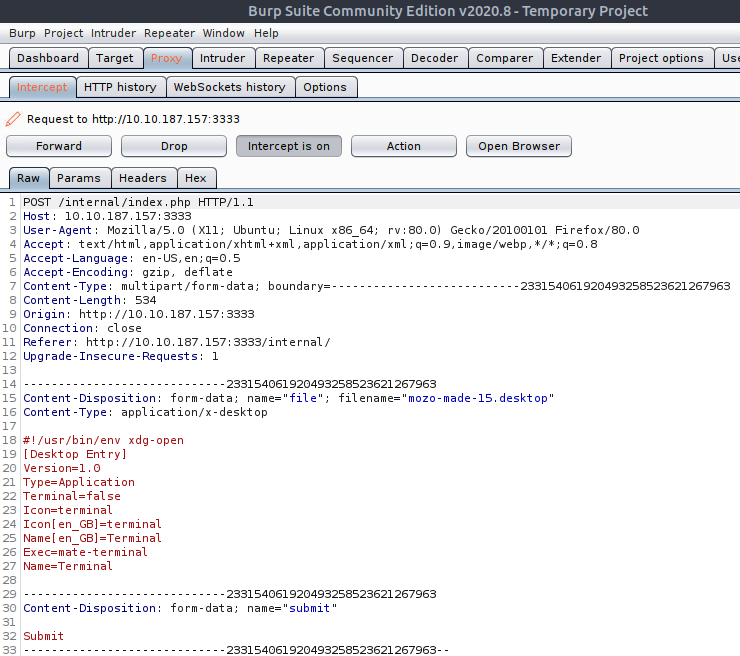Open the Comparer tab

pyautogui.click(x=505, y=58)
